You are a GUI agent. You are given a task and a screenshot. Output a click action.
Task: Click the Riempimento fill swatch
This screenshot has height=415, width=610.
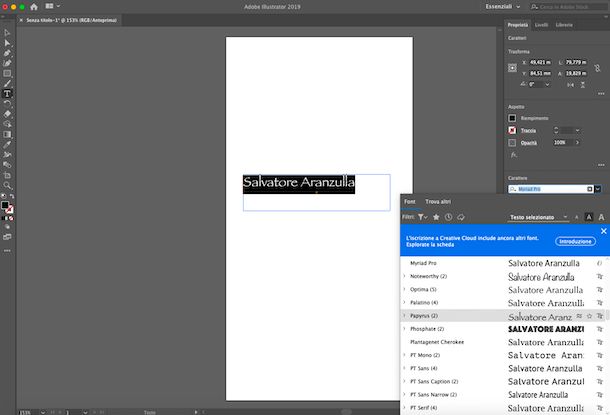point(512,118)
